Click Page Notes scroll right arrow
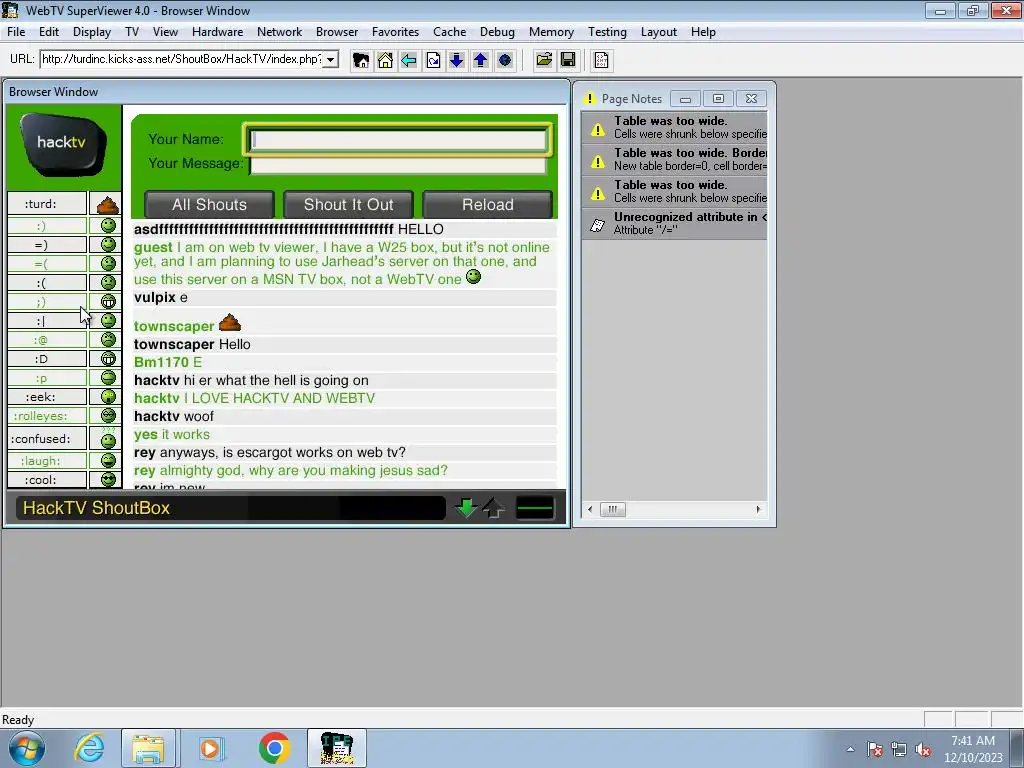This screenshot has height=768, width=1024. point(758,509)
